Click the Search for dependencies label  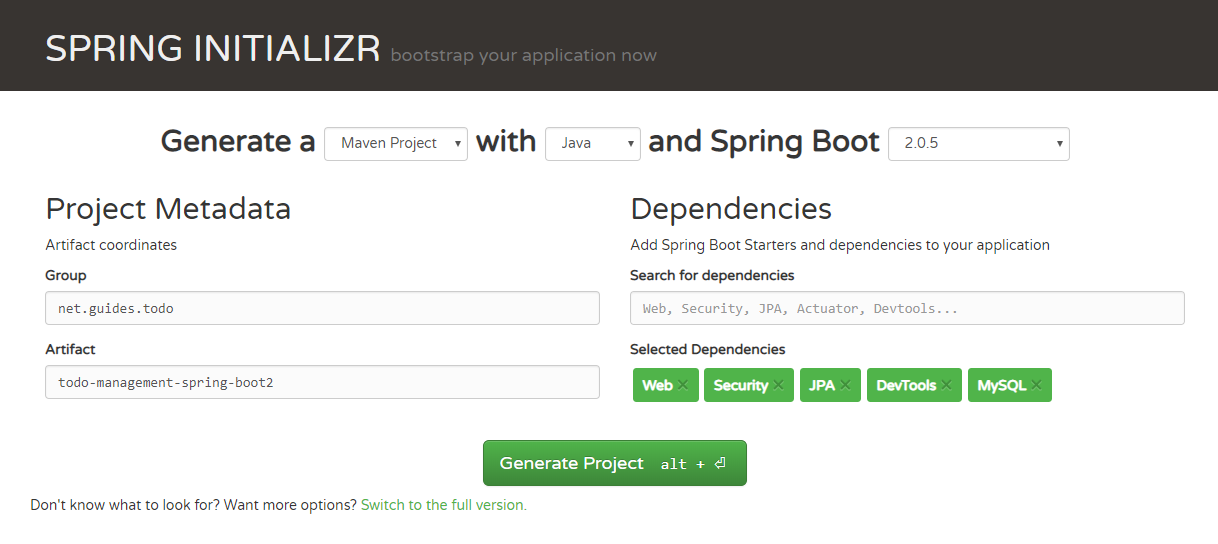point(712,275)
